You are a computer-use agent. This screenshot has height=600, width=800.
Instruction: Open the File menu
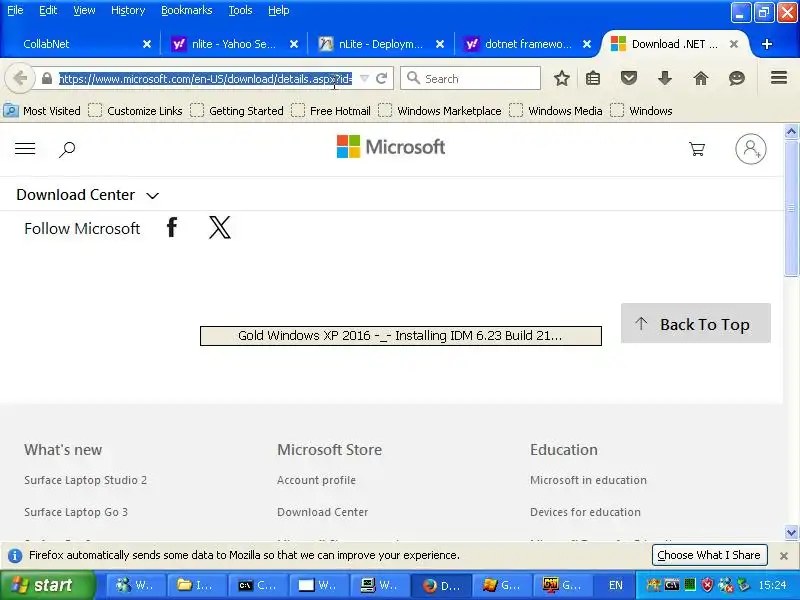tap(15, 10)
